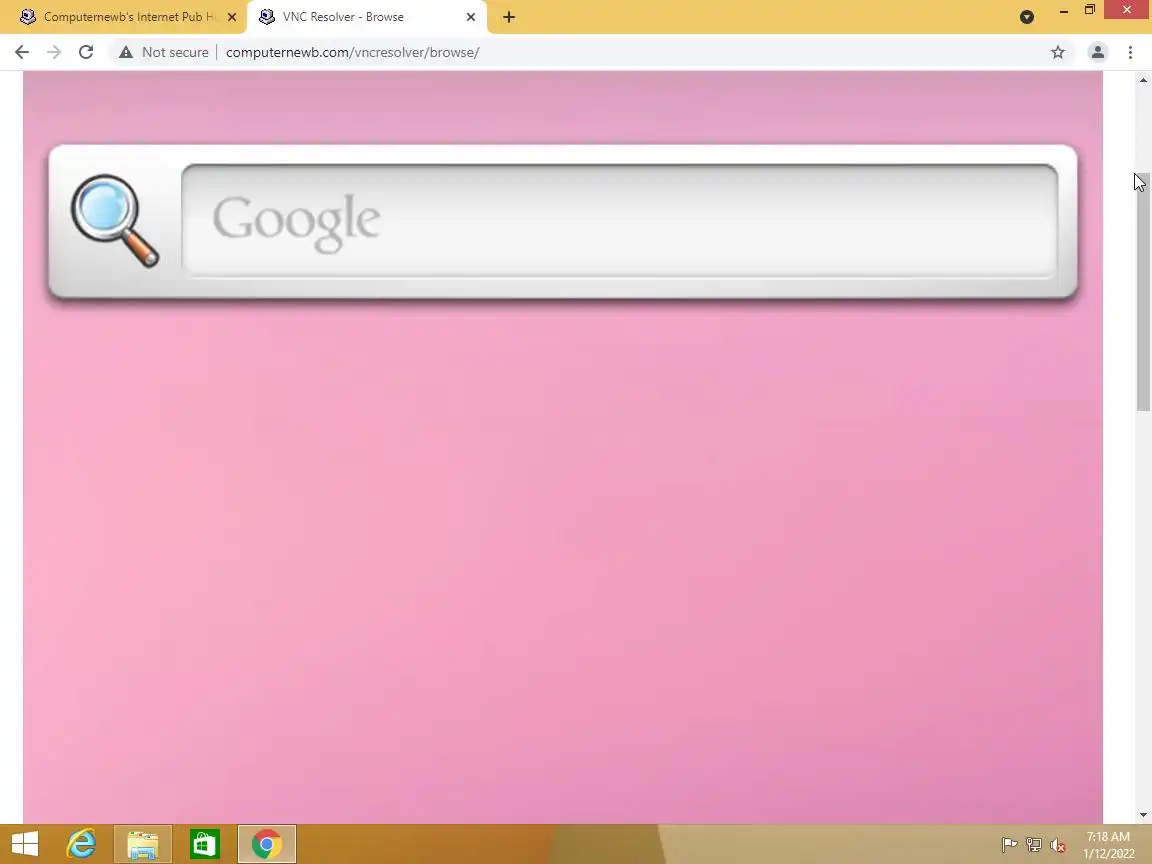Open Action Center flag icon
The height and width of the screenshot is (864, 1152).
click(1009, 845)
